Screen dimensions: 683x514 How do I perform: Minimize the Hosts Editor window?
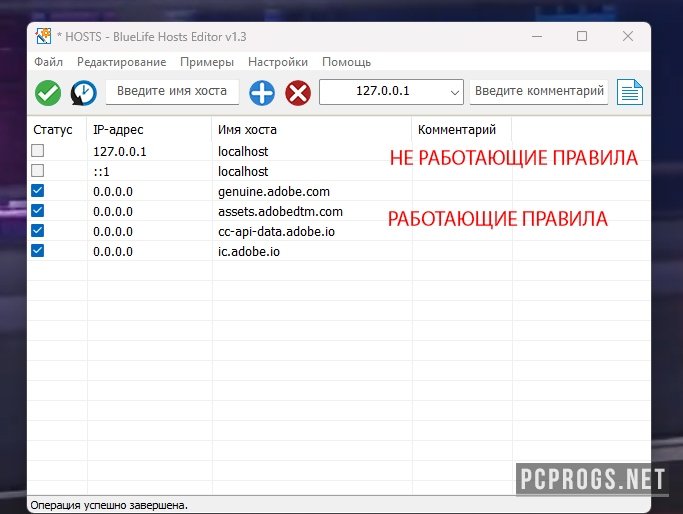[x=537, y=36]
